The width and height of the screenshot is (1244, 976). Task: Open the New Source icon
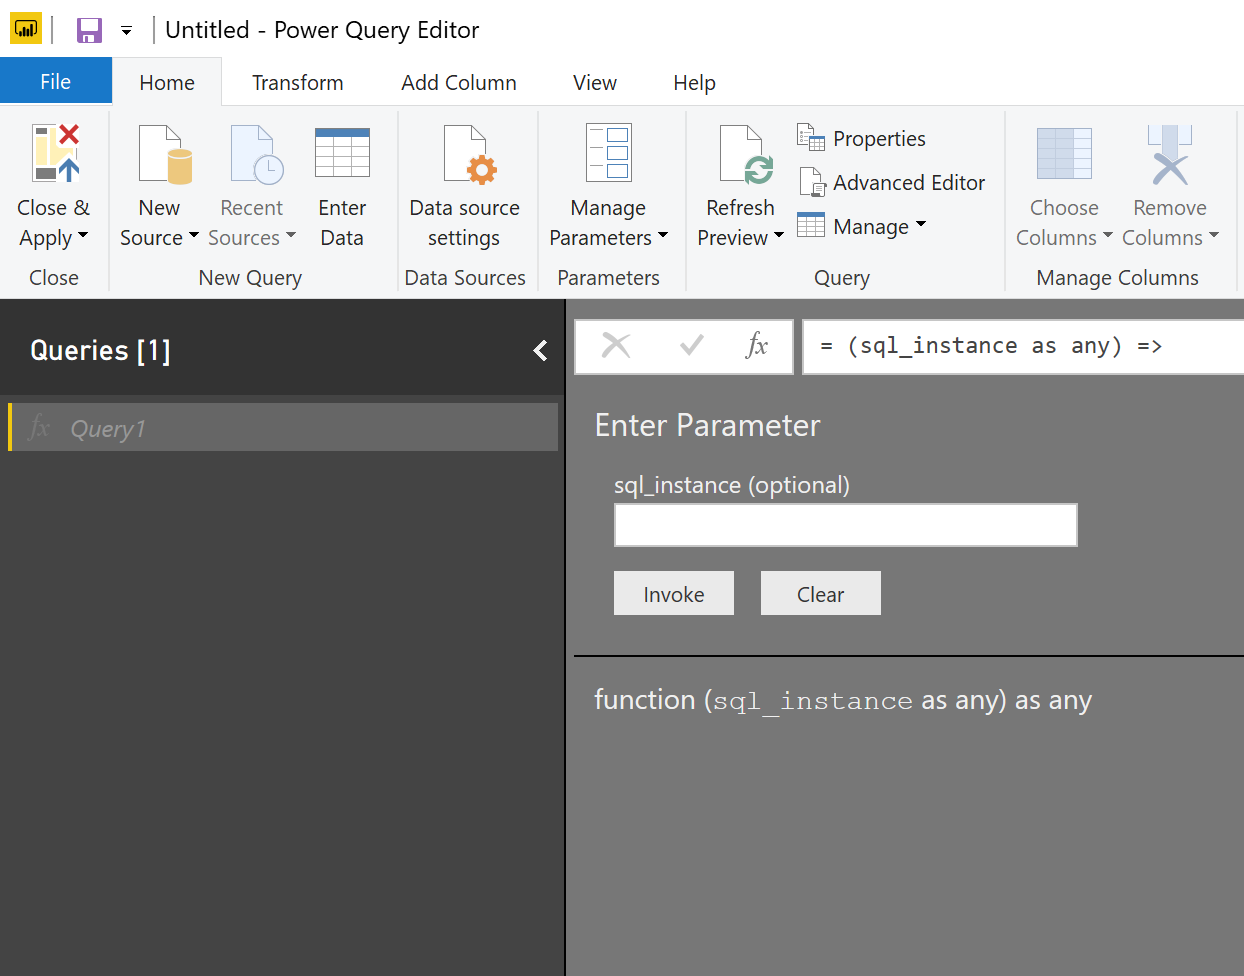pyautogui.click(x=164, y=155)
